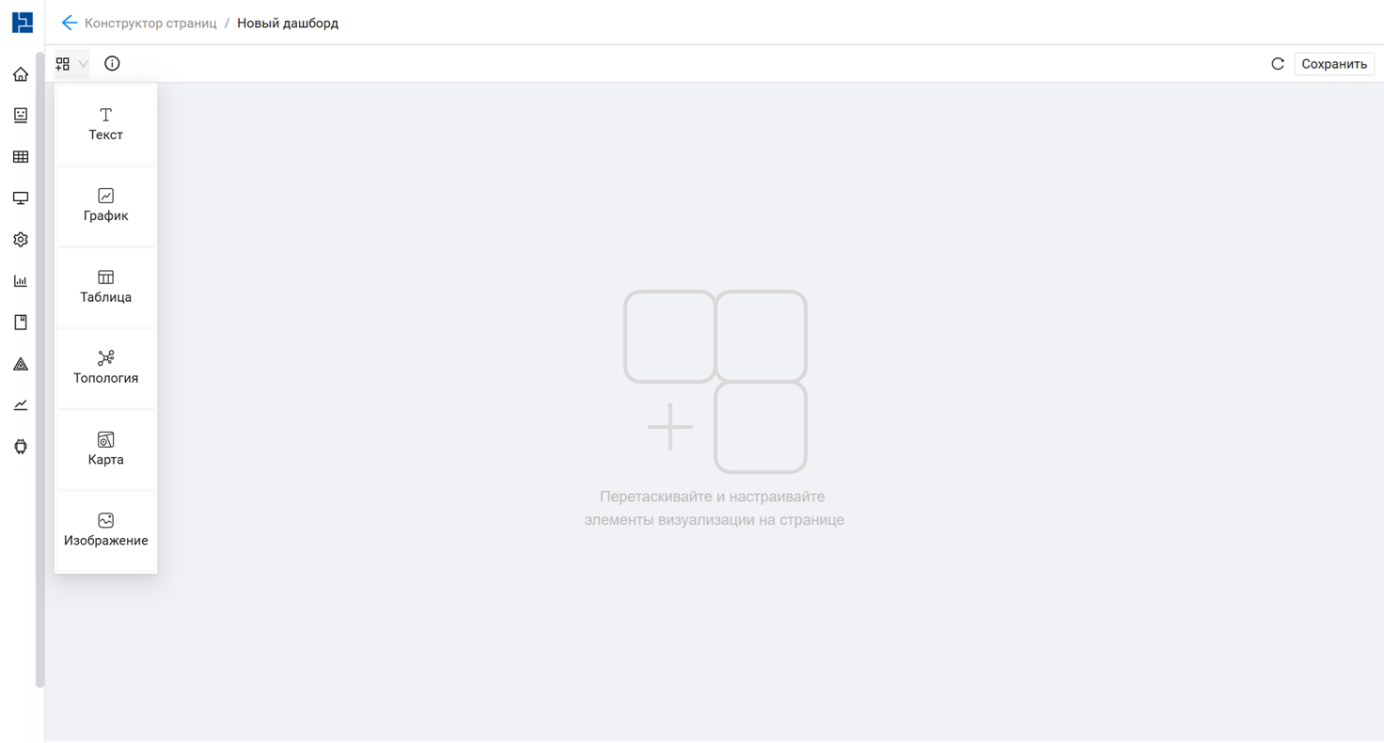Choose the Таблица widget

[106, 287]
